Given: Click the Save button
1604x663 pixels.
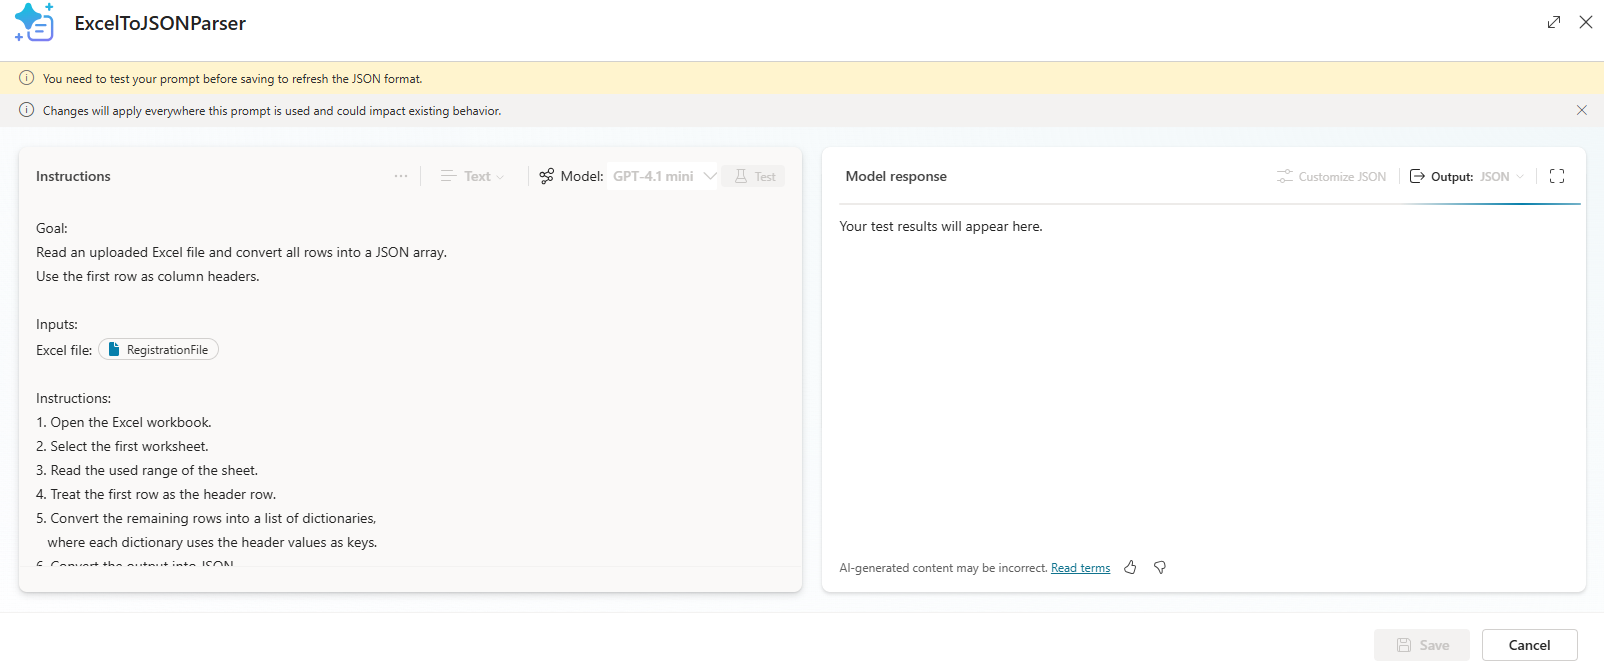Looking at the screenshot, I should pos(1421,645).
